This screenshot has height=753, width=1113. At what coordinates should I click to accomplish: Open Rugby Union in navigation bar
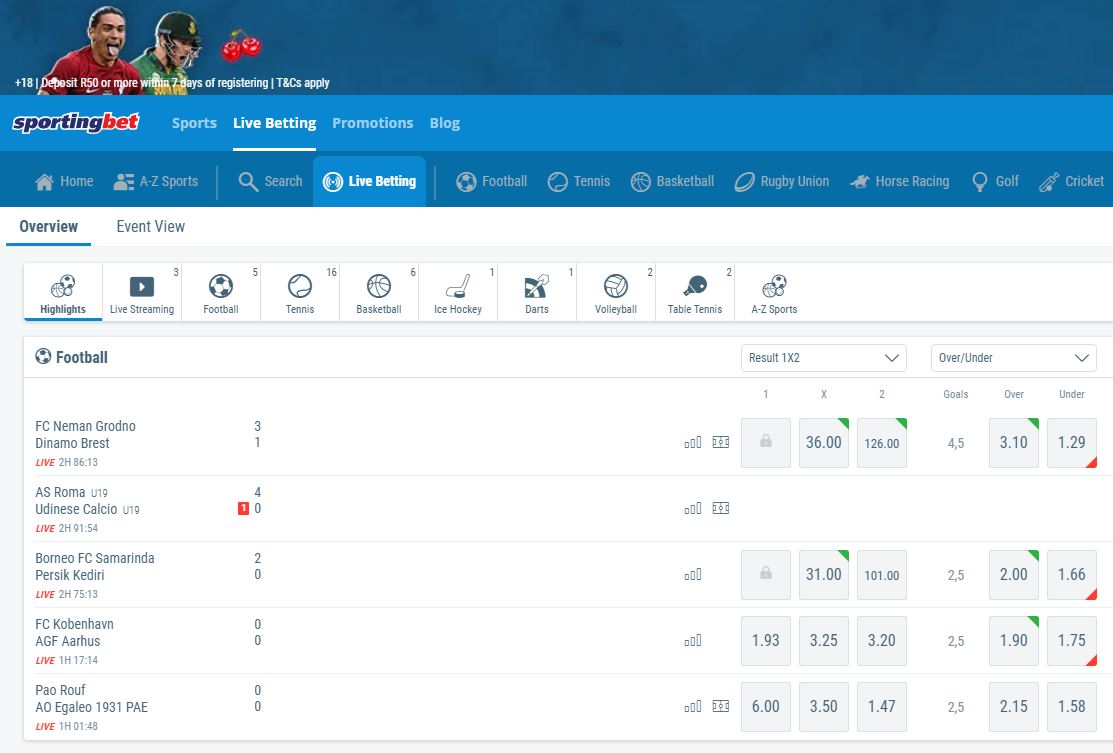point(782,182)
